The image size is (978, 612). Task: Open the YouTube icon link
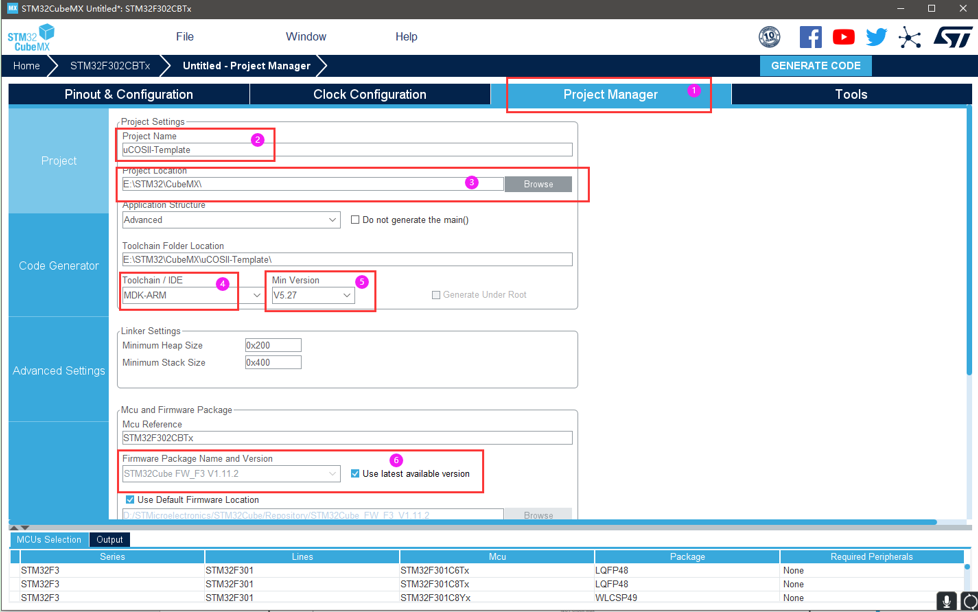[x=843, y=37]
